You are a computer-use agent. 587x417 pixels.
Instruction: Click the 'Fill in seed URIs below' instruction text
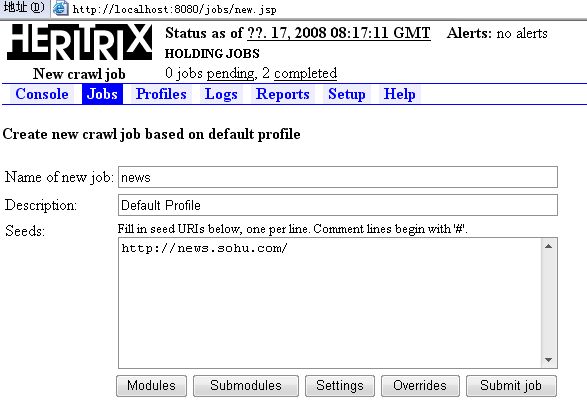coord(292,229)
